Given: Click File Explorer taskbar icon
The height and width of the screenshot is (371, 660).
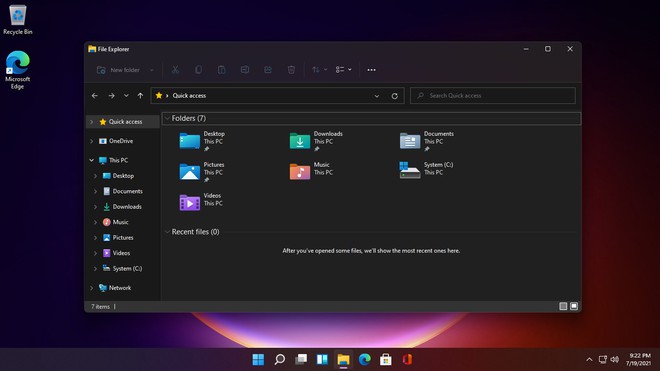Looking at the screenshot, I should tap(343, 360).
